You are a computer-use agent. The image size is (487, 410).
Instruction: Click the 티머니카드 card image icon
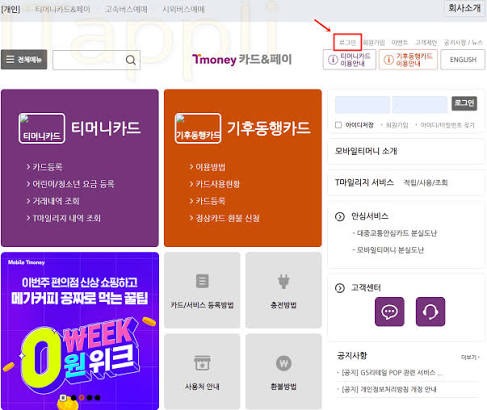point(42,128)
